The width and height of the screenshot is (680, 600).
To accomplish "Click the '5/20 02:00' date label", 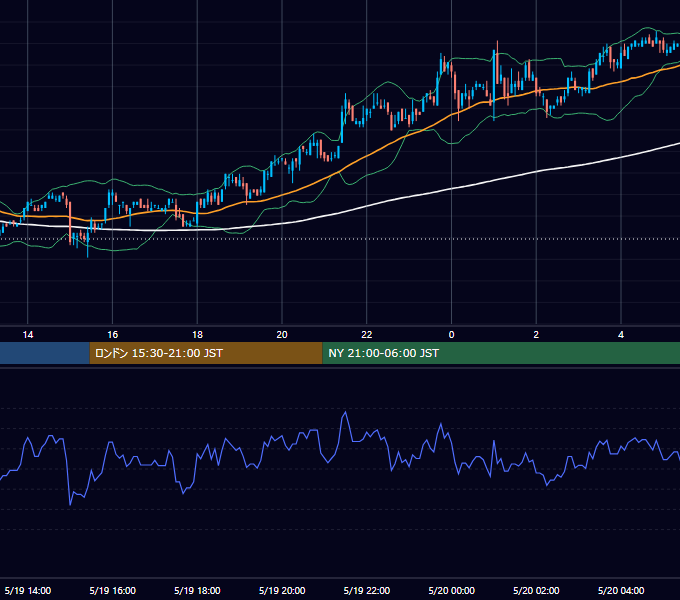I will tap(536, 590).
